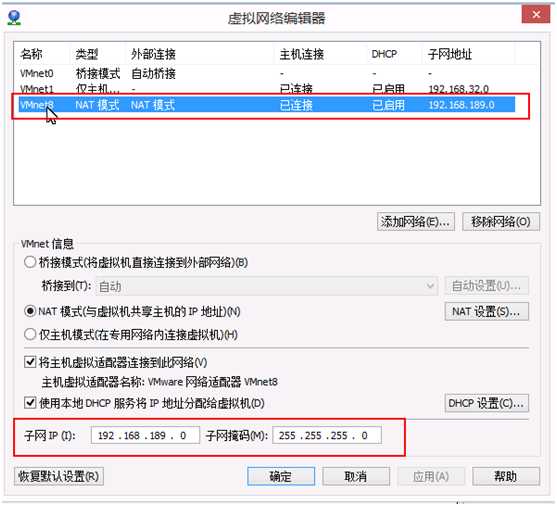Click the 添加网络(E)... button

tap(416, 222)
